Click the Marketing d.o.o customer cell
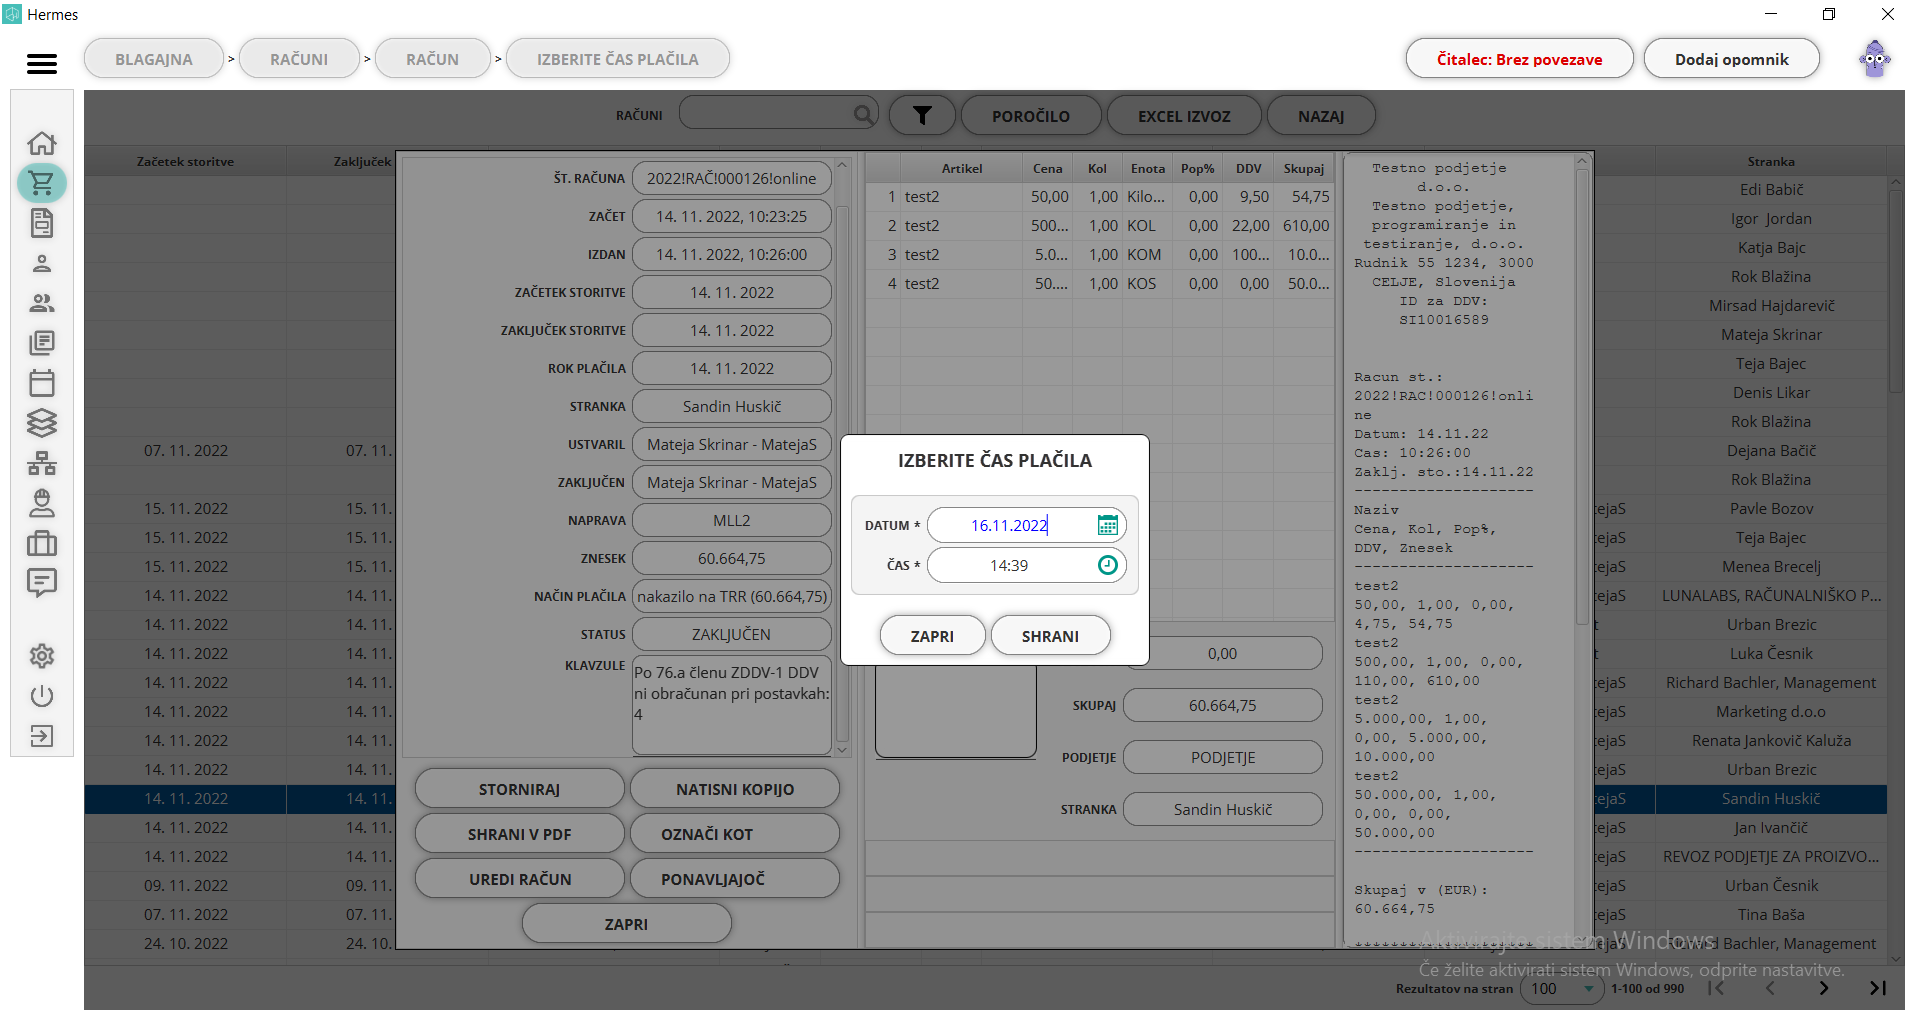The width and height of the screenshot is (1918, 1028). tap(1771, 711)
